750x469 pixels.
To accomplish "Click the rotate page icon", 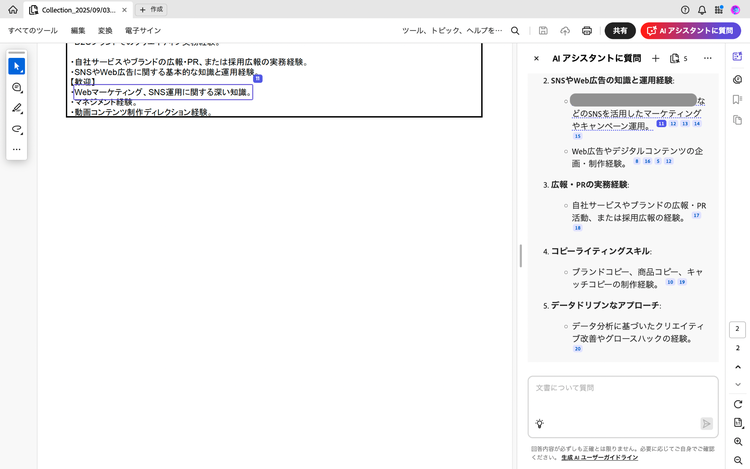I will point(737,403).
